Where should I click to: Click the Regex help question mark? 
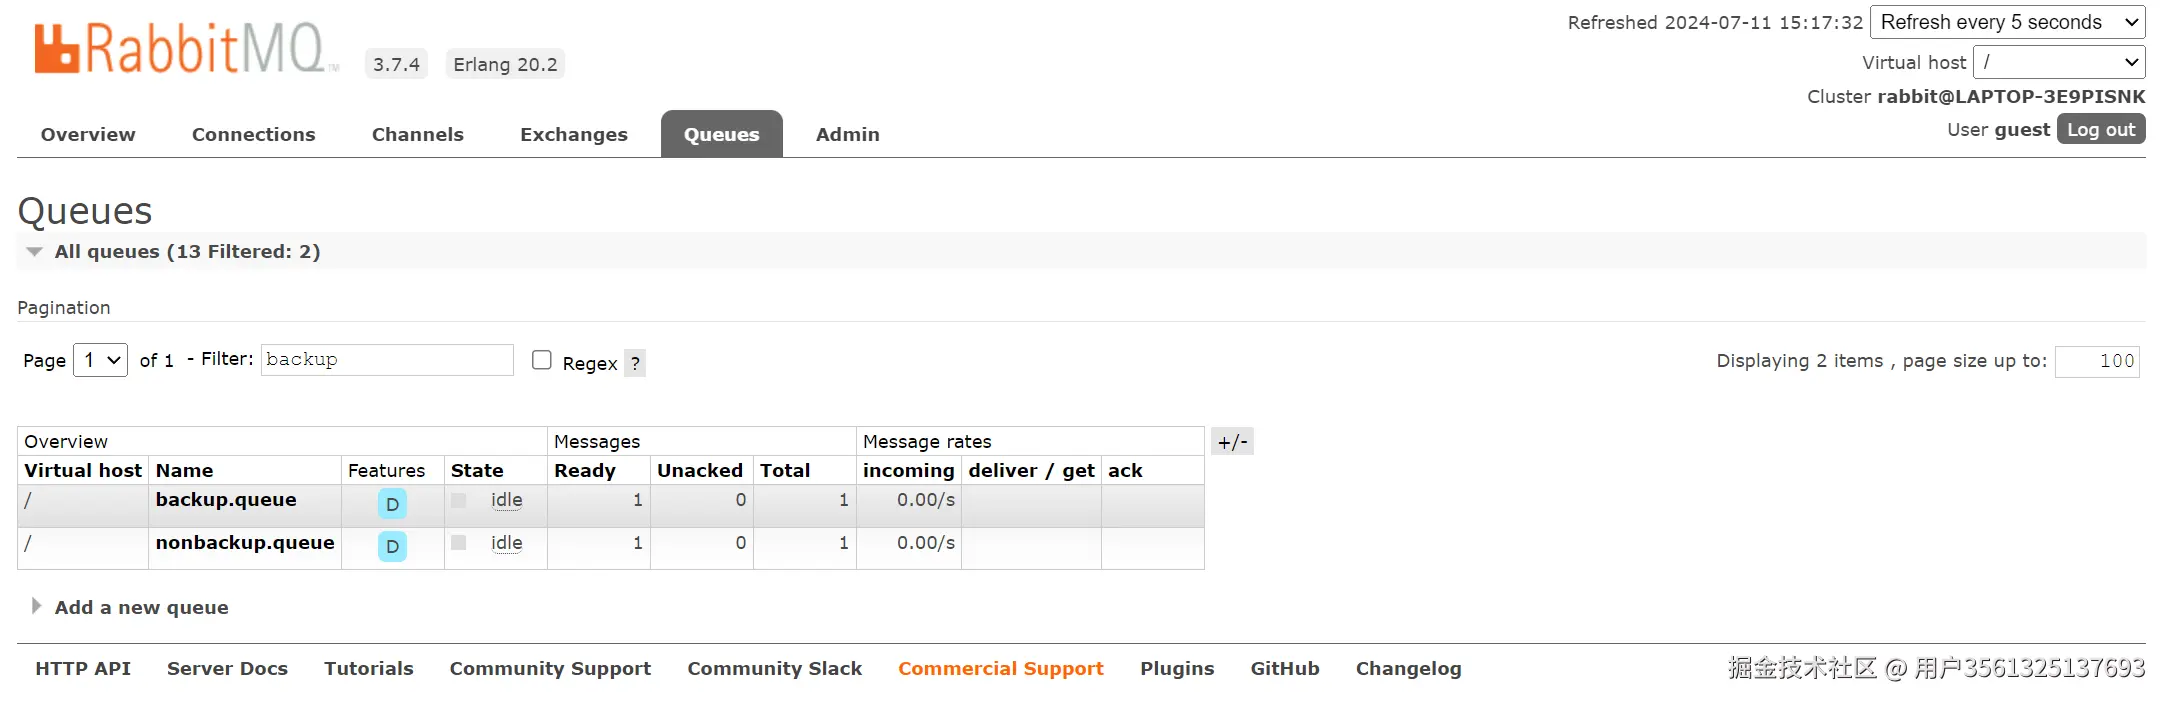click(635, 363)
